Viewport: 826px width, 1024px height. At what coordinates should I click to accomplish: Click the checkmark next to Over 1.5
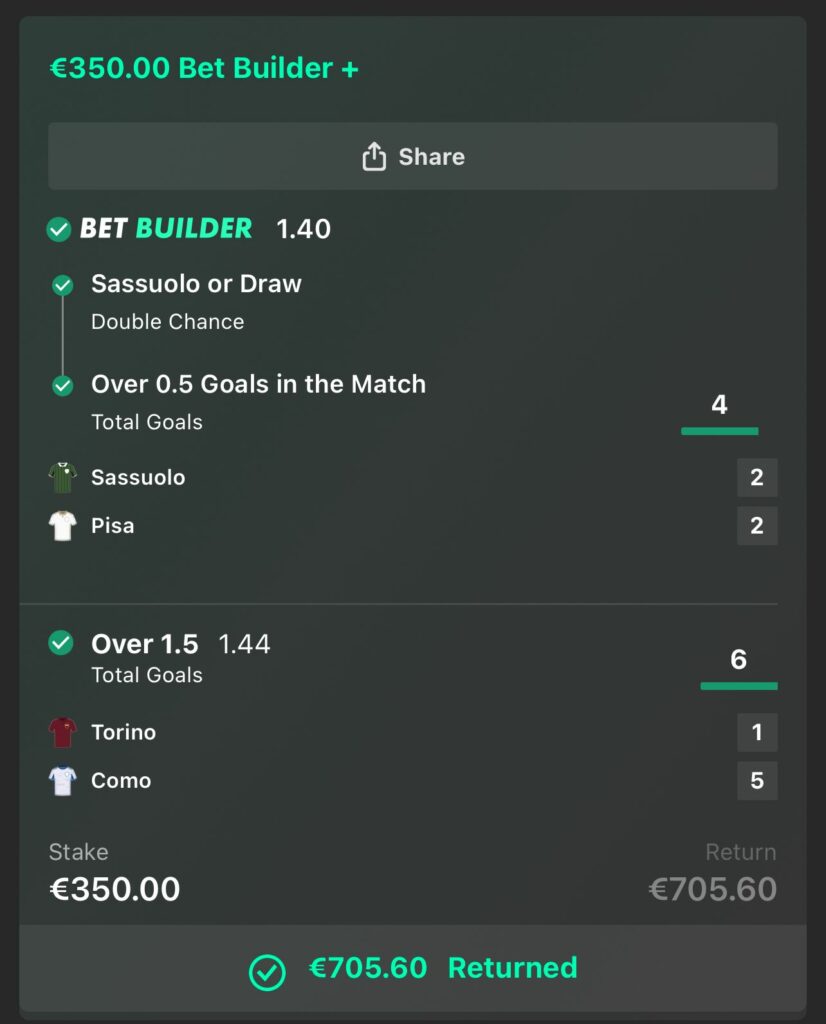tap(62, 645)
